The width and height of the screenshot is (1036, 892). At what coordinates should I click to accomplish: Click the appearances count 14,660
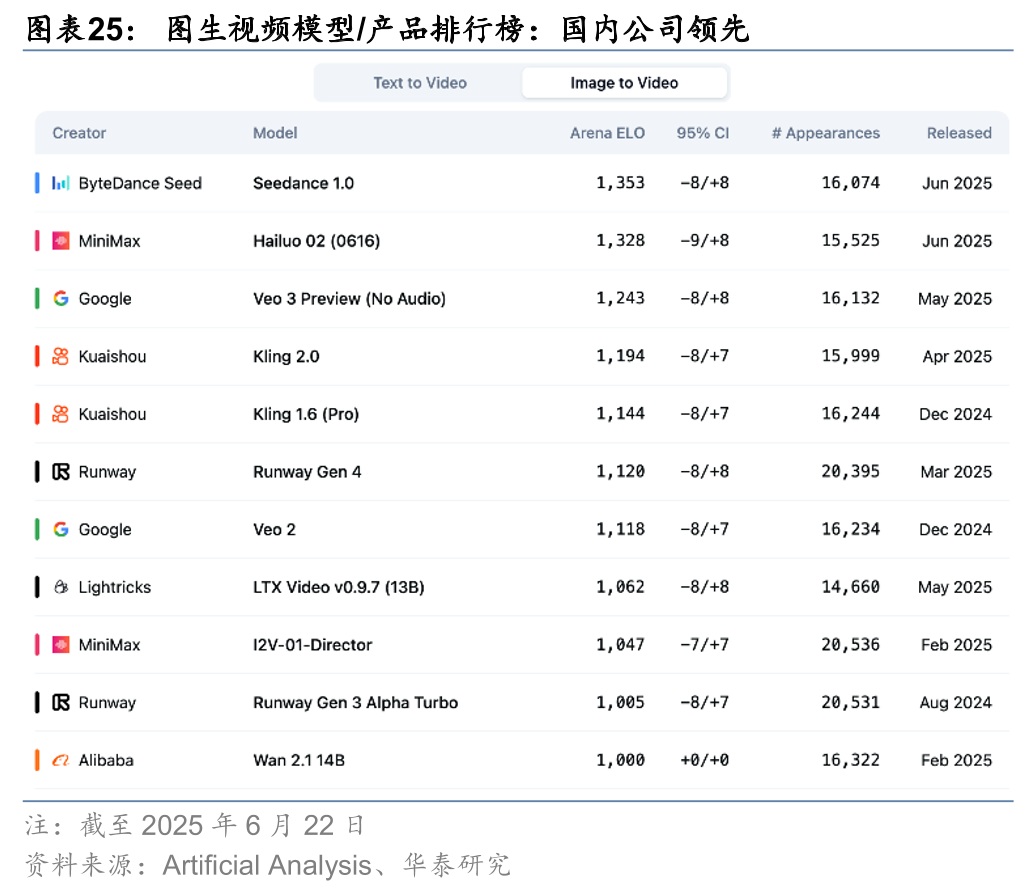click(850, 587)
